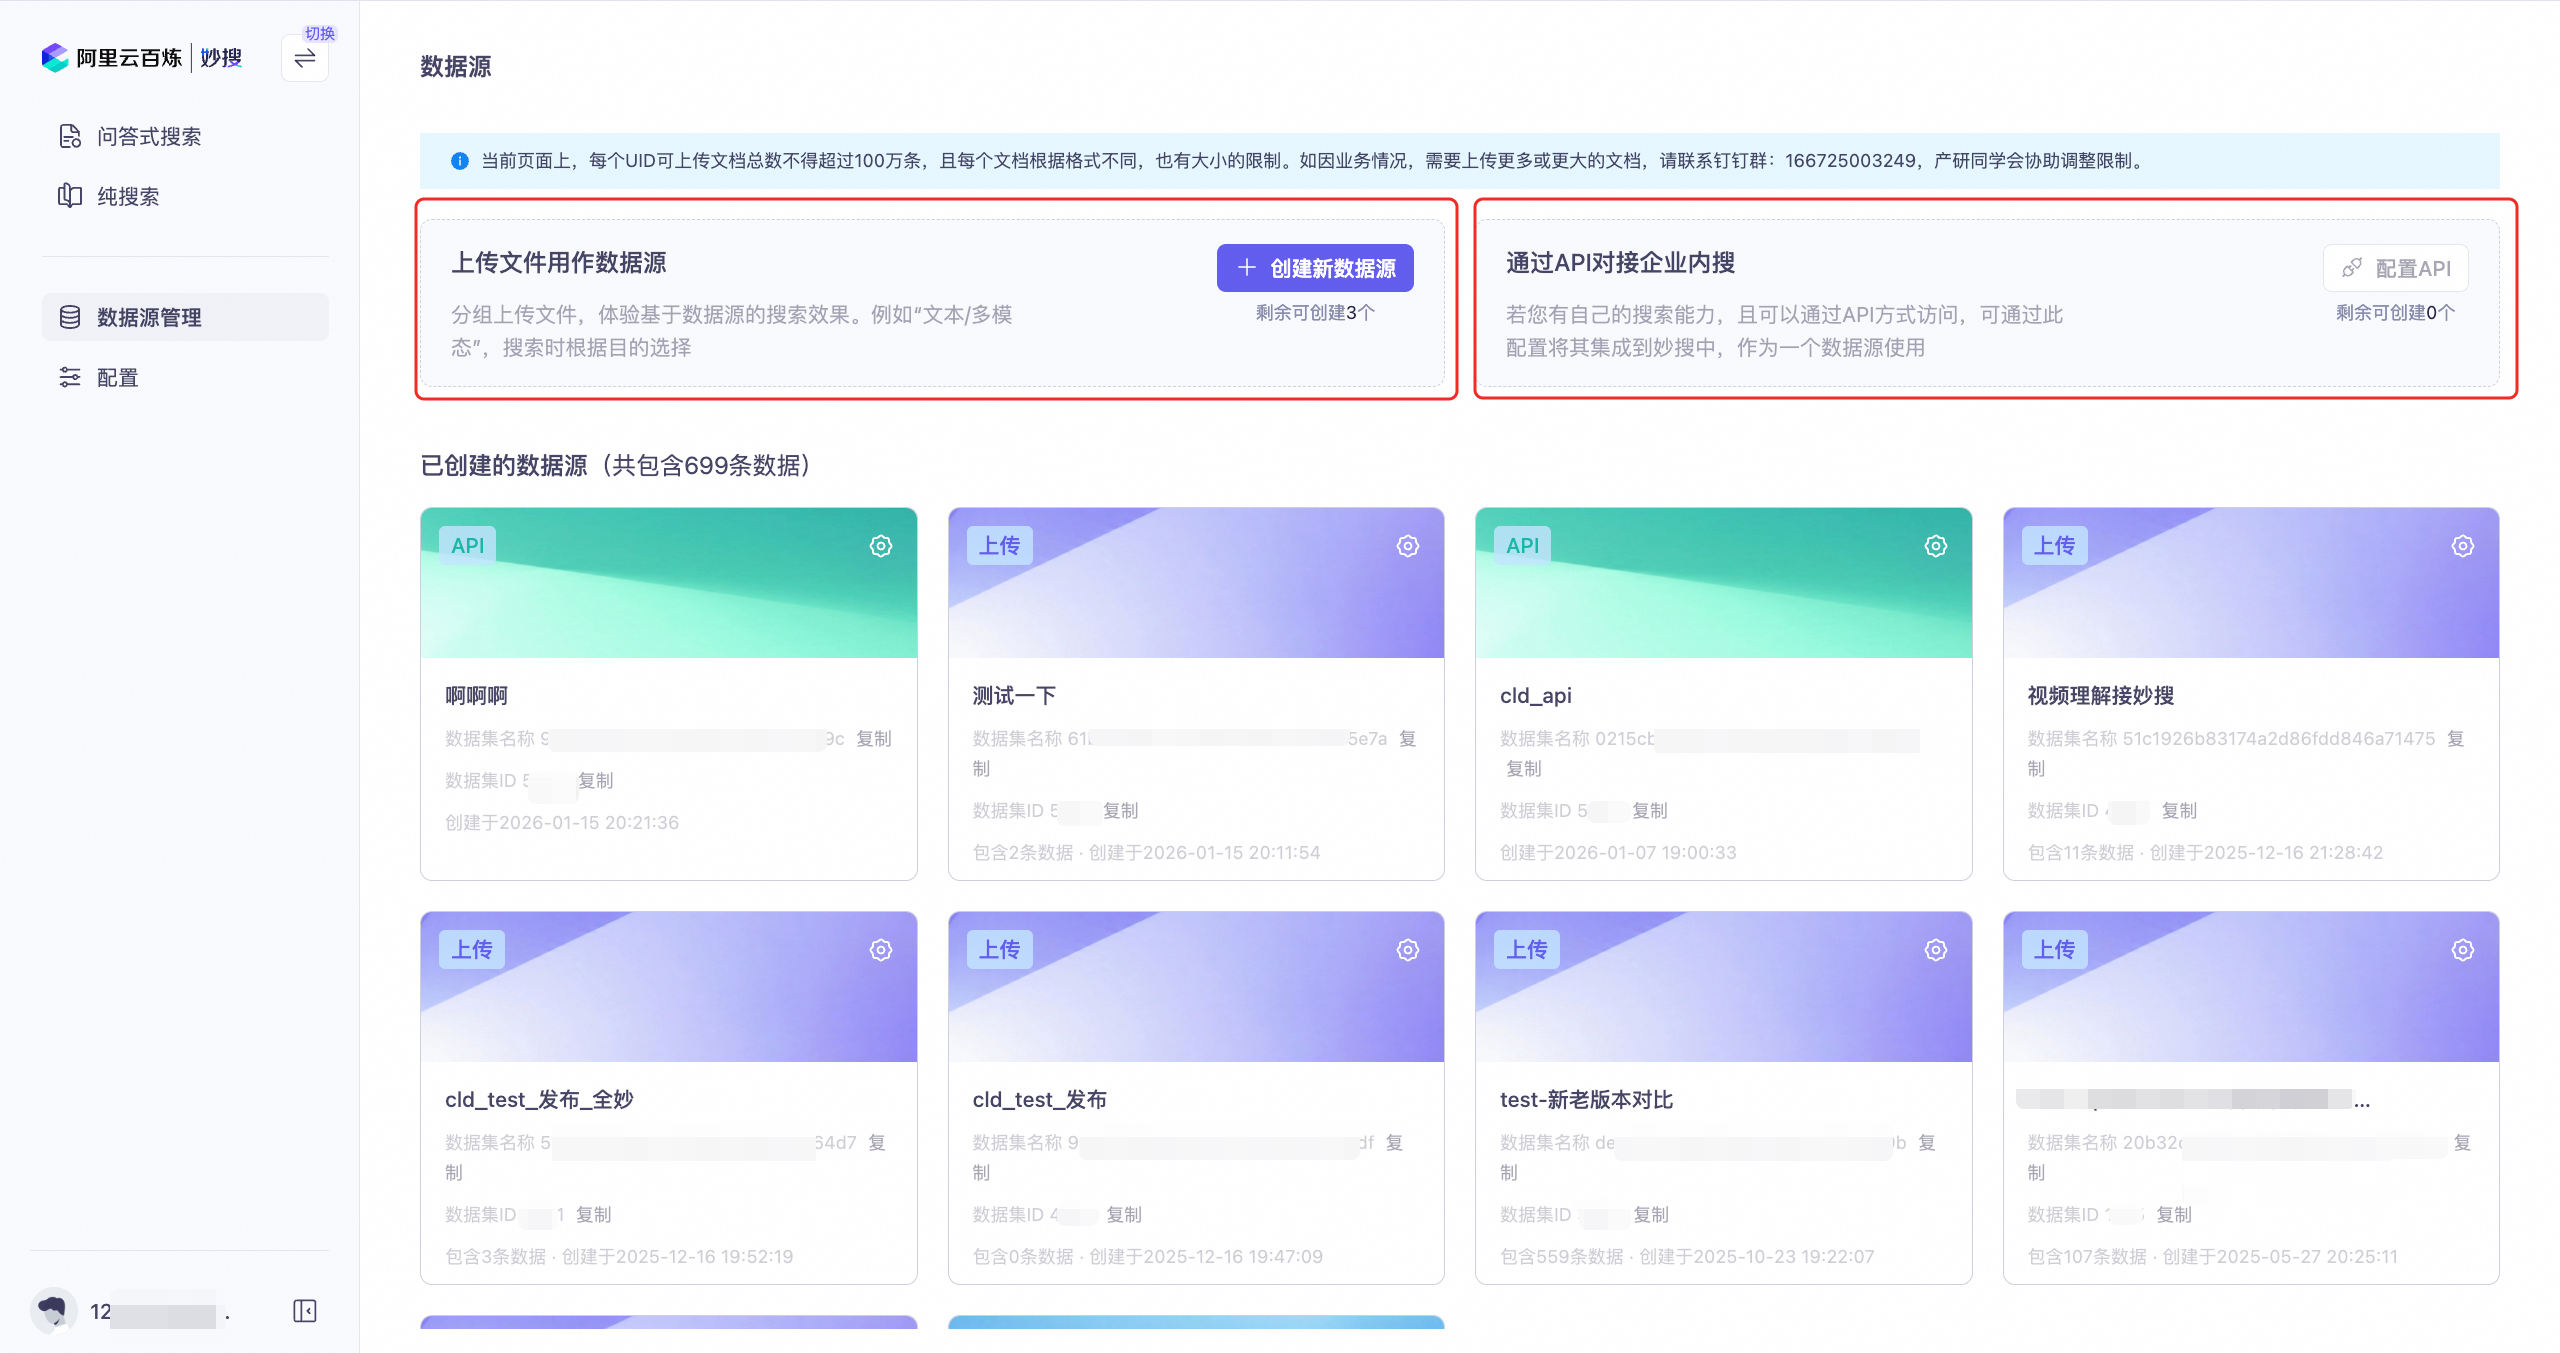
Task: Copy the 数据集名称 of 啊啊啊
Action: tap(873, 739)
